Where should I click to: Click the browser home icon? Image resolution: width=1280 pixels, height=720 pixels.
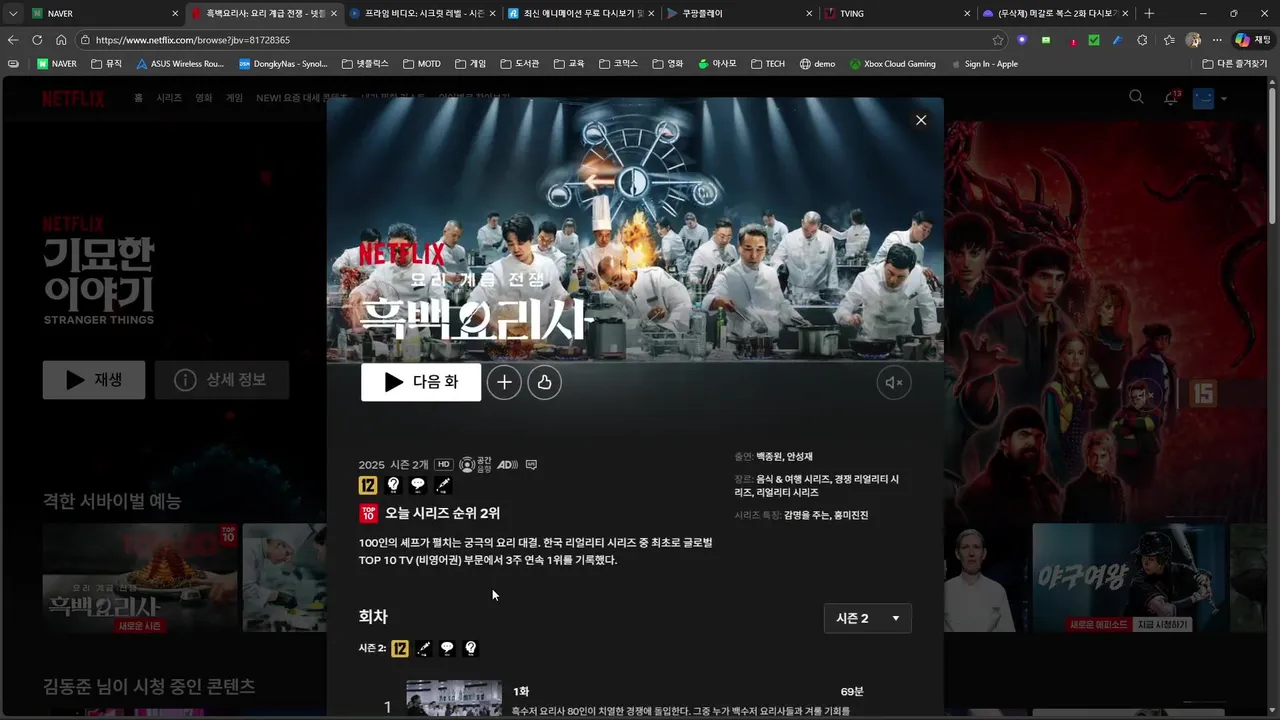tap(61, 40)
